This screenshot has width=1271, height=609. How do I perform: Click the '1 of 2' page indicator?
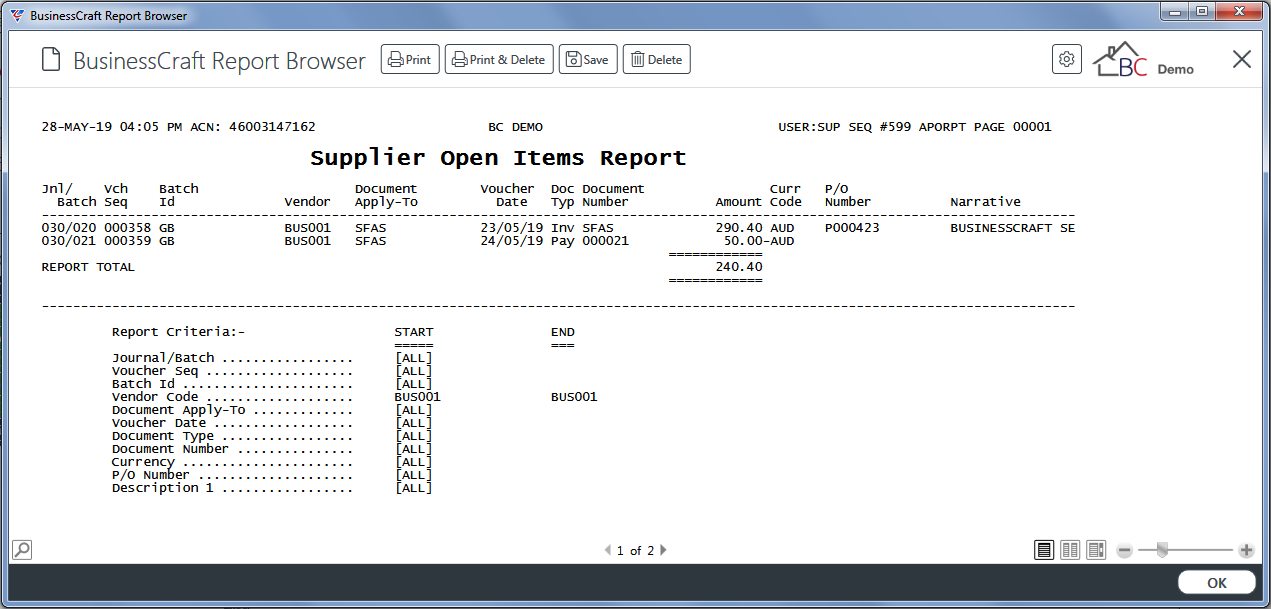point(635,550)
